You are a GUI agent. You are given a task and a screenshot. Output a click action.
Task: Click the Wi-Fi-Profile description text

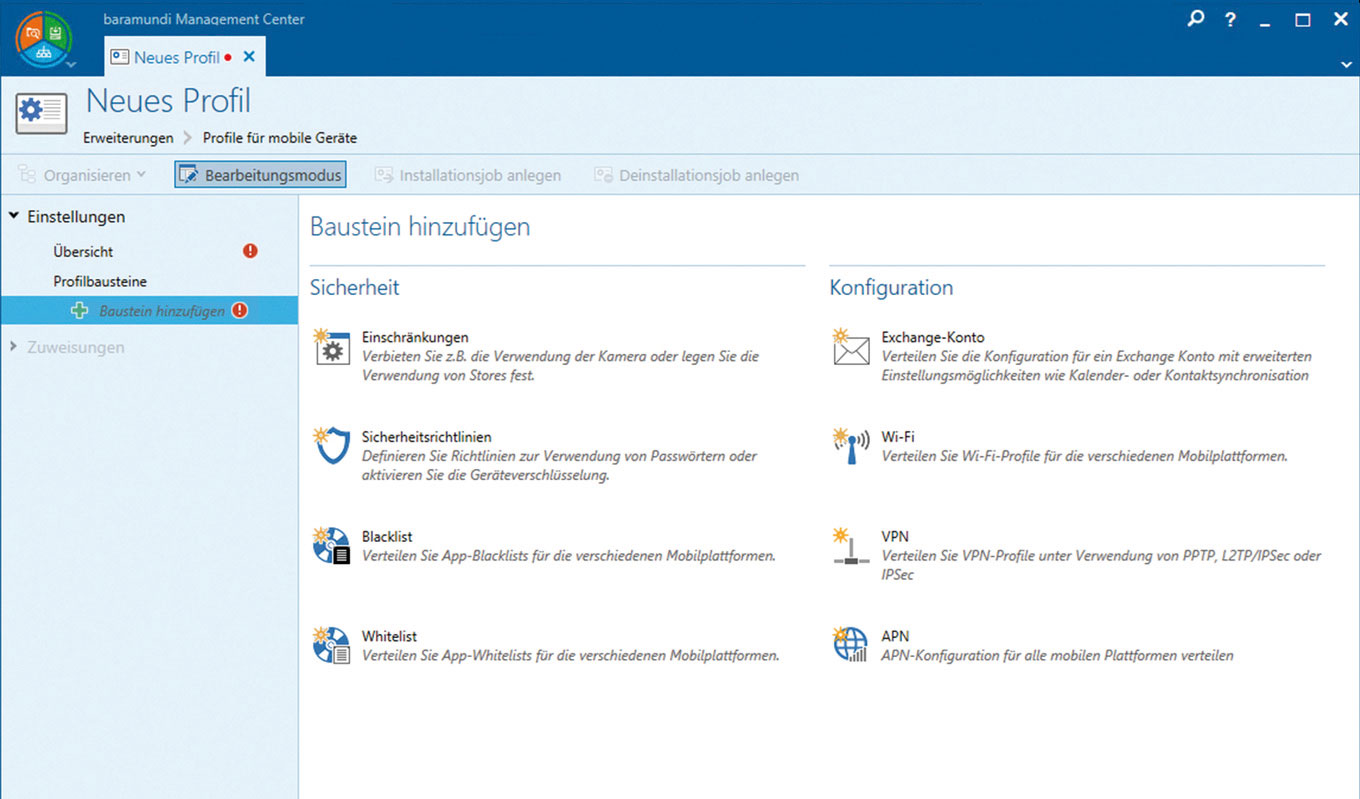1084,456
